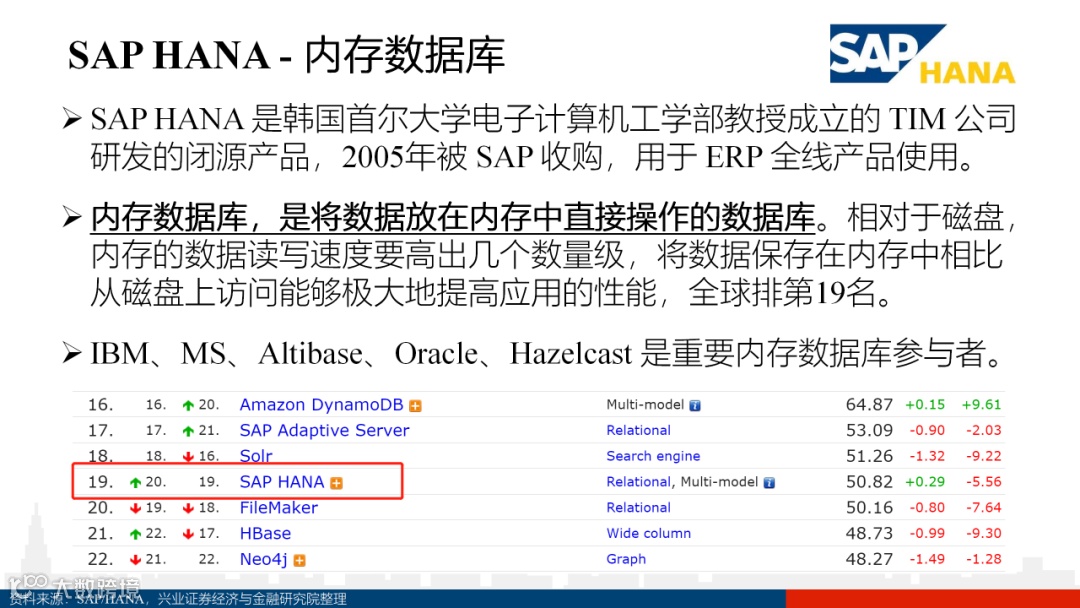Viewport: 1080px width, 608px height.
Task: Click the Solr database link
Action: click(256, 456)
